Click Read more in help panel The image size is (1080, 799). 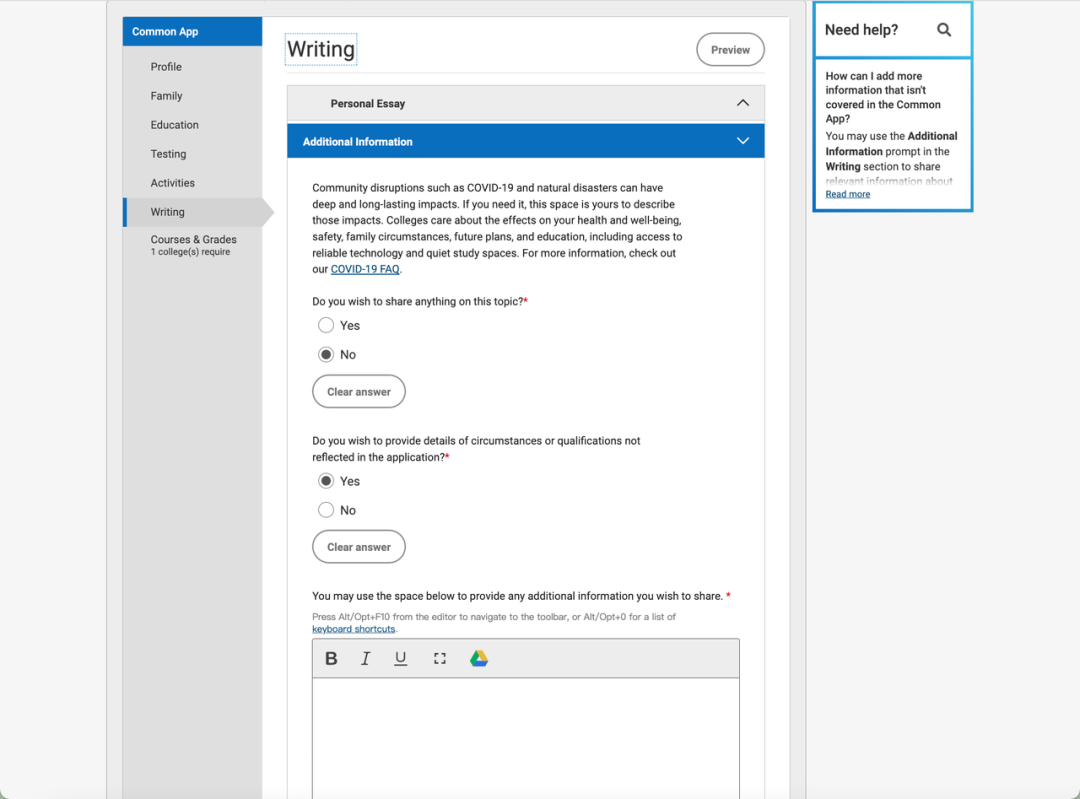(848, 194)
